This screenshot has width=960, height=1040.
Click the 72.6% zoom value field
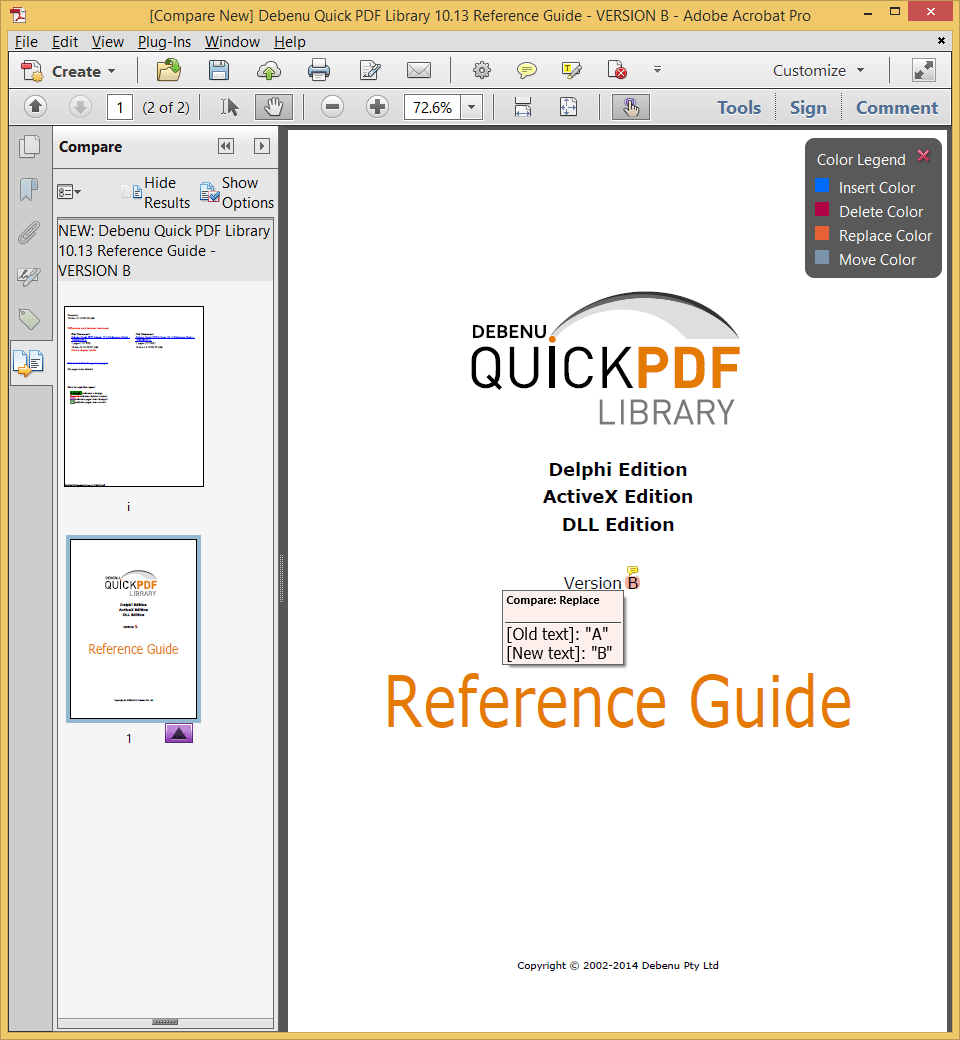(432, 107)
